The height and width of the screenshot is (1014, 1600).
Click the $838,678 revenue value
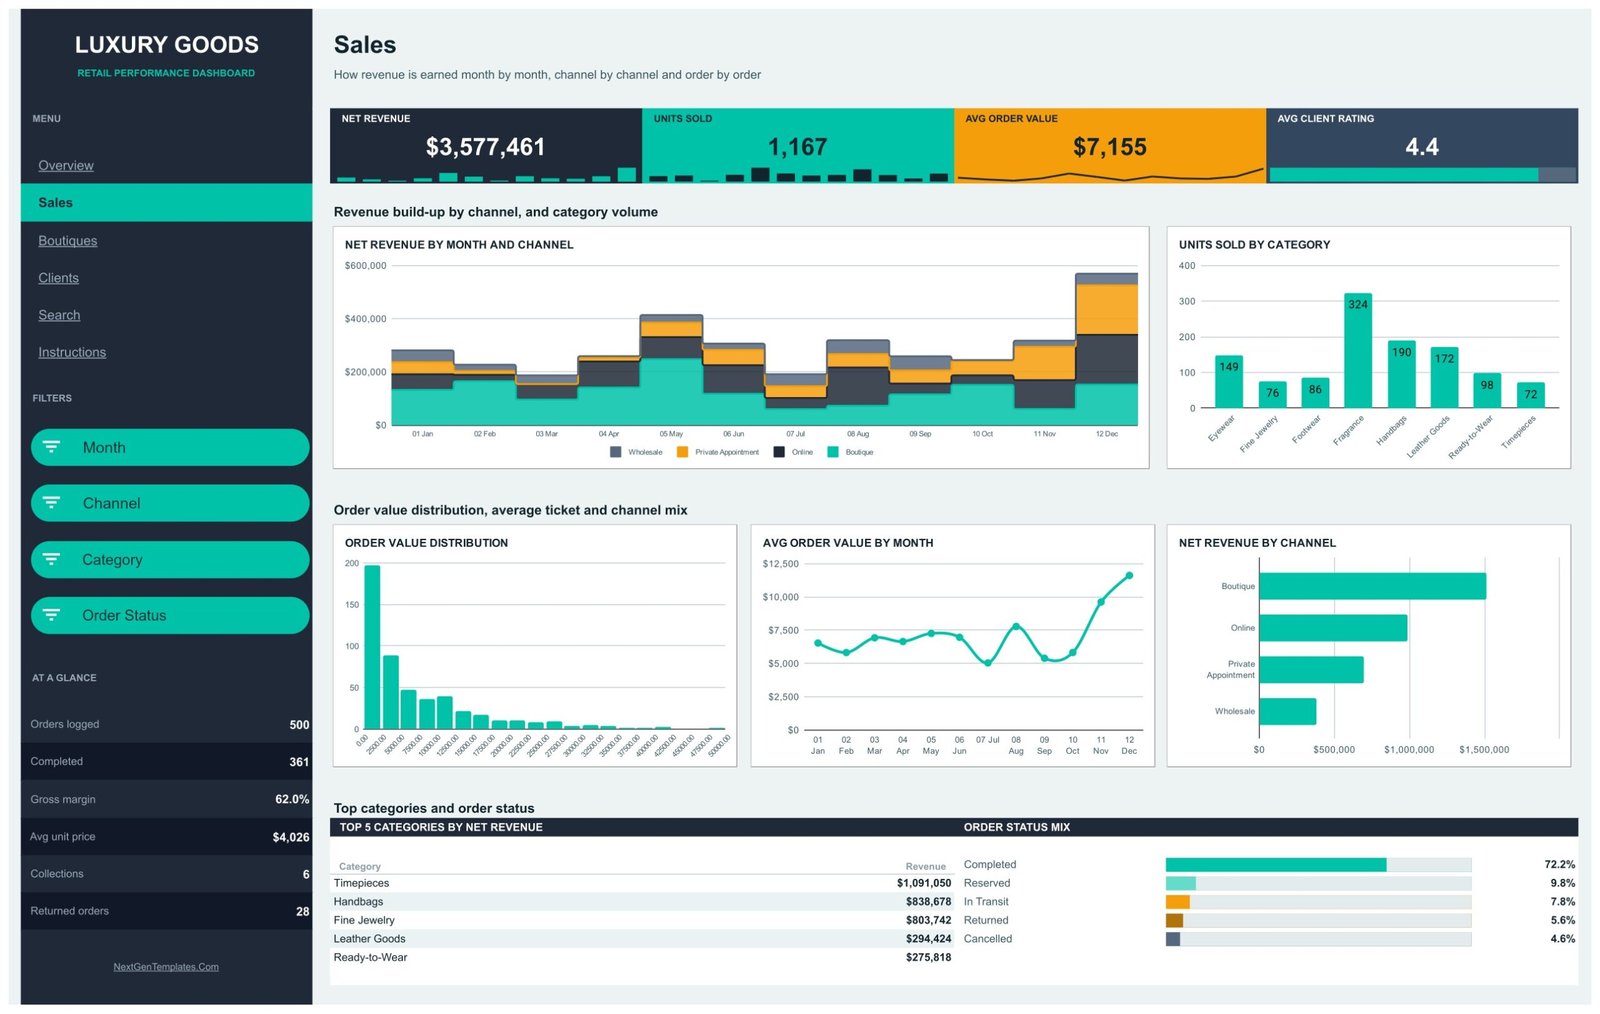[x=928, y=902]
